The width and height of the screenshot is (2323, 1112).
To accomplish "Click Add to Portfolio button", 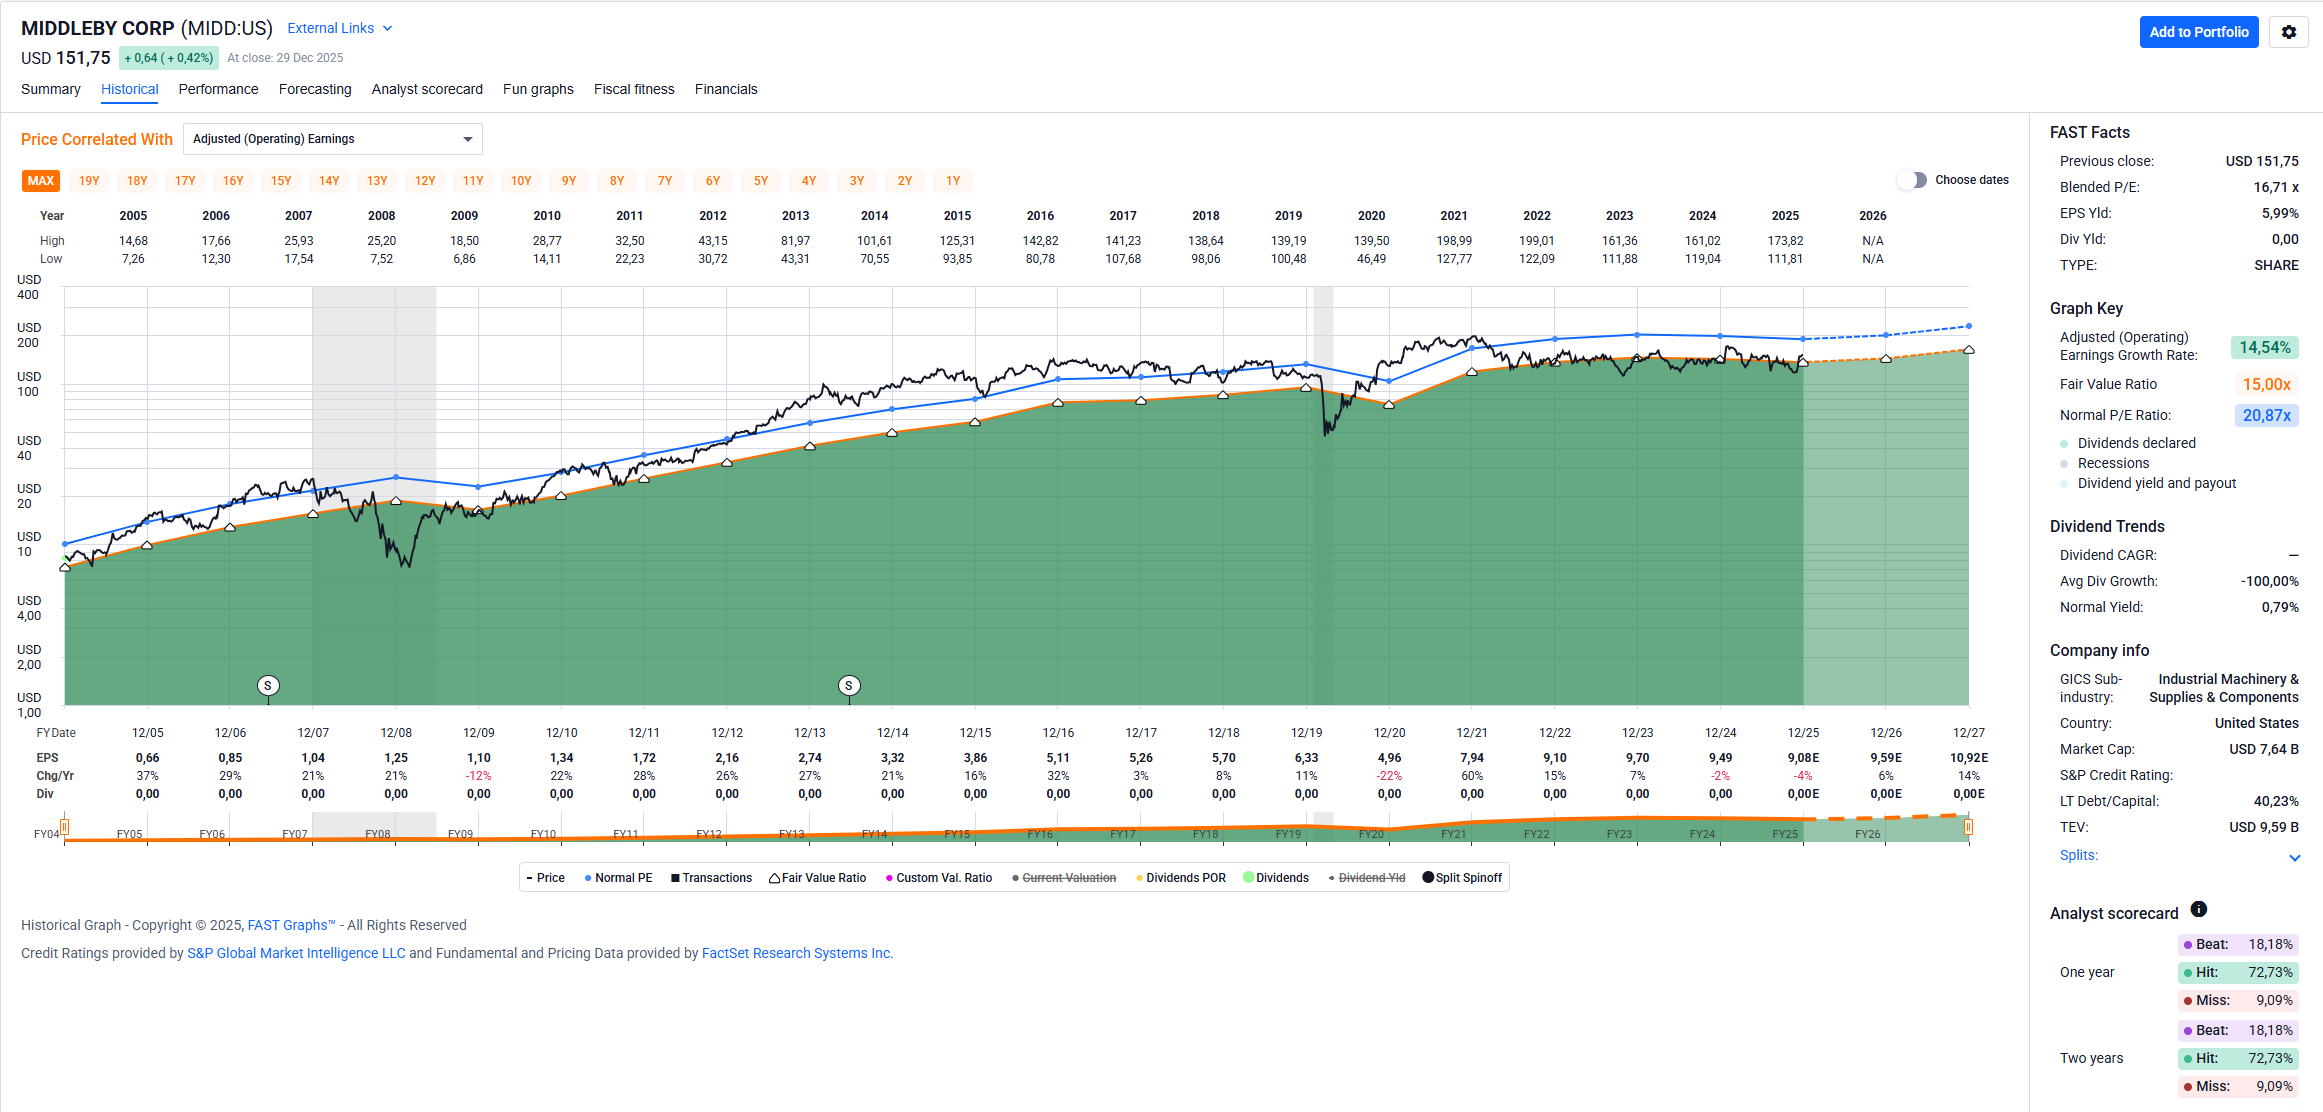I will pos(2198,32).
